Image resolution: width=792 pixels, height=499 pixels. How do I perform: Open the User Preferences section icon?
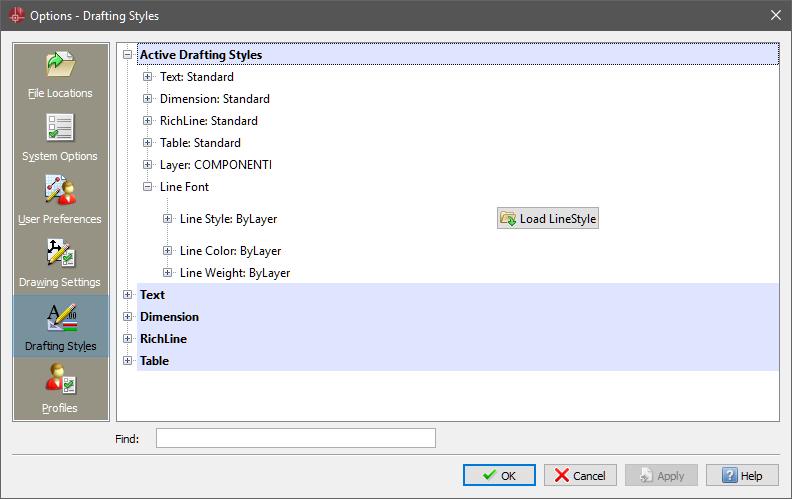(x=60, y=190)
